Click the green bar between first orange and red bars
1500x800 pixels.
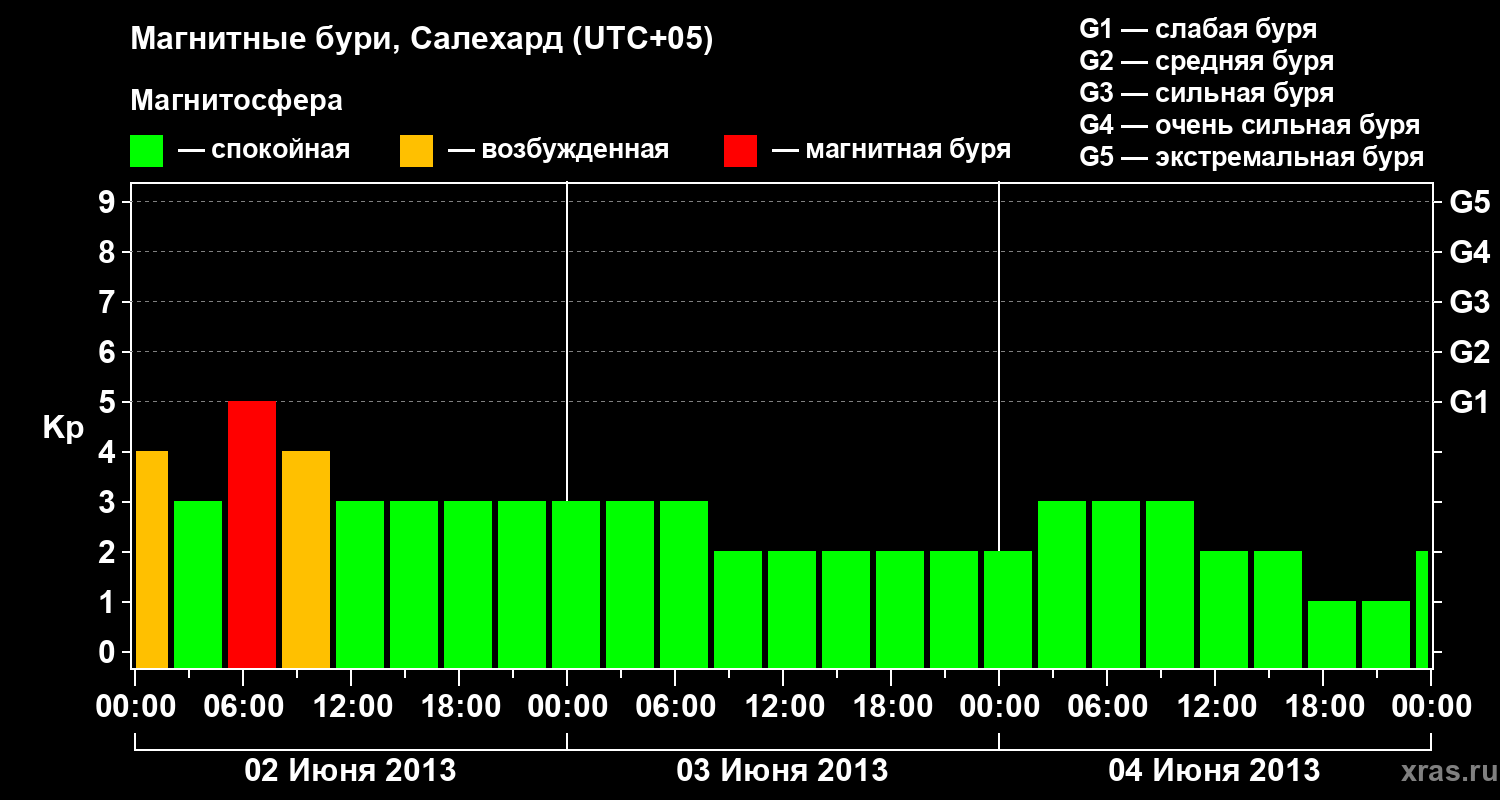pyautogui.click(x=198, y=584)
